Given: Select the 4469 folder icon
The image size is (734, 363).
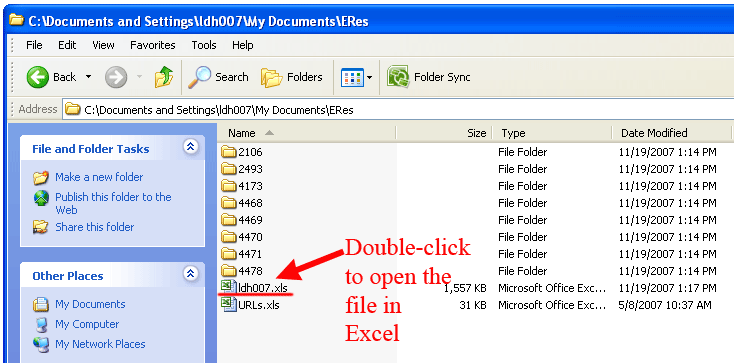Looking at the screenshot, I should [x=228, y=220].
